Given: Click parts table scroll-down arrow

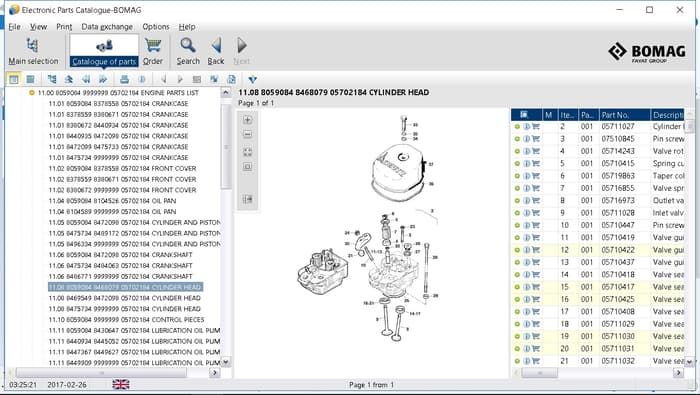Looking at the screenshot, I should (x=689, y=362).
